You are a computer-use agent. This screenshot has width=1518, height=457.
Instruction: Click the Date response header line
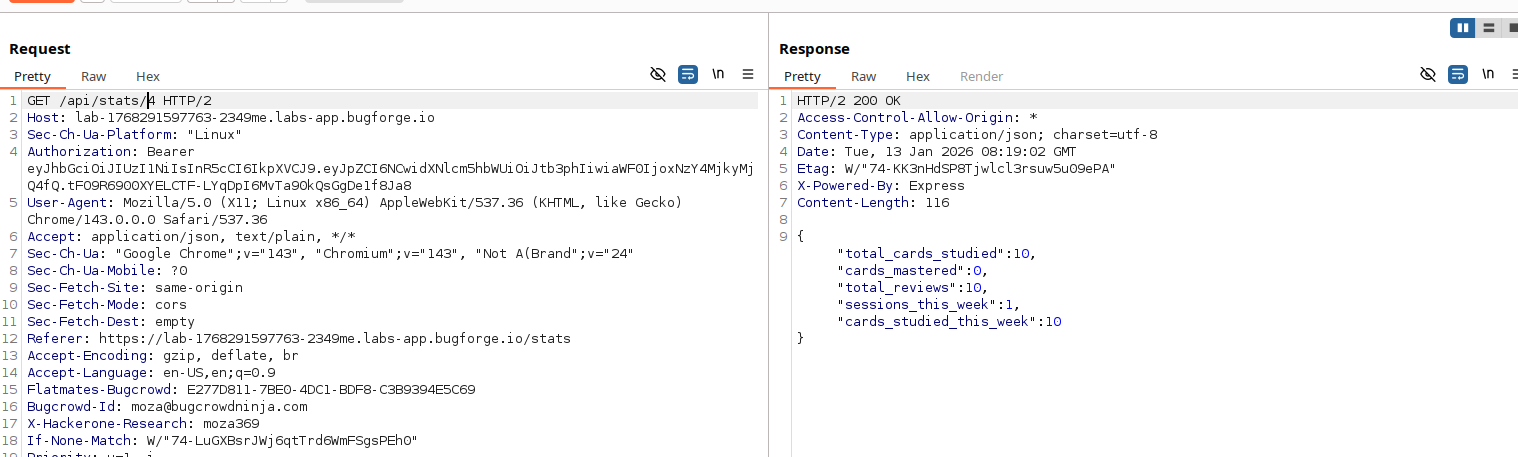tap(937, 152)
